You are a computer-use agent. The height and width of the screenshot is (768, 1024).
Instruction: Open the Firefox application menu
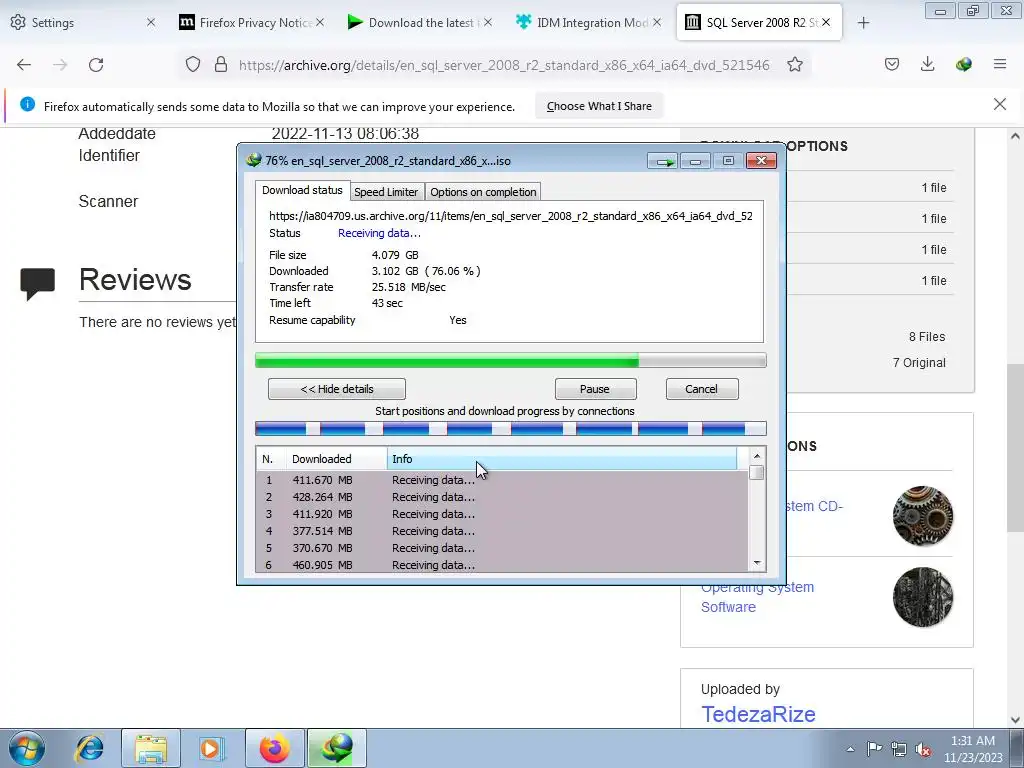1000,65
